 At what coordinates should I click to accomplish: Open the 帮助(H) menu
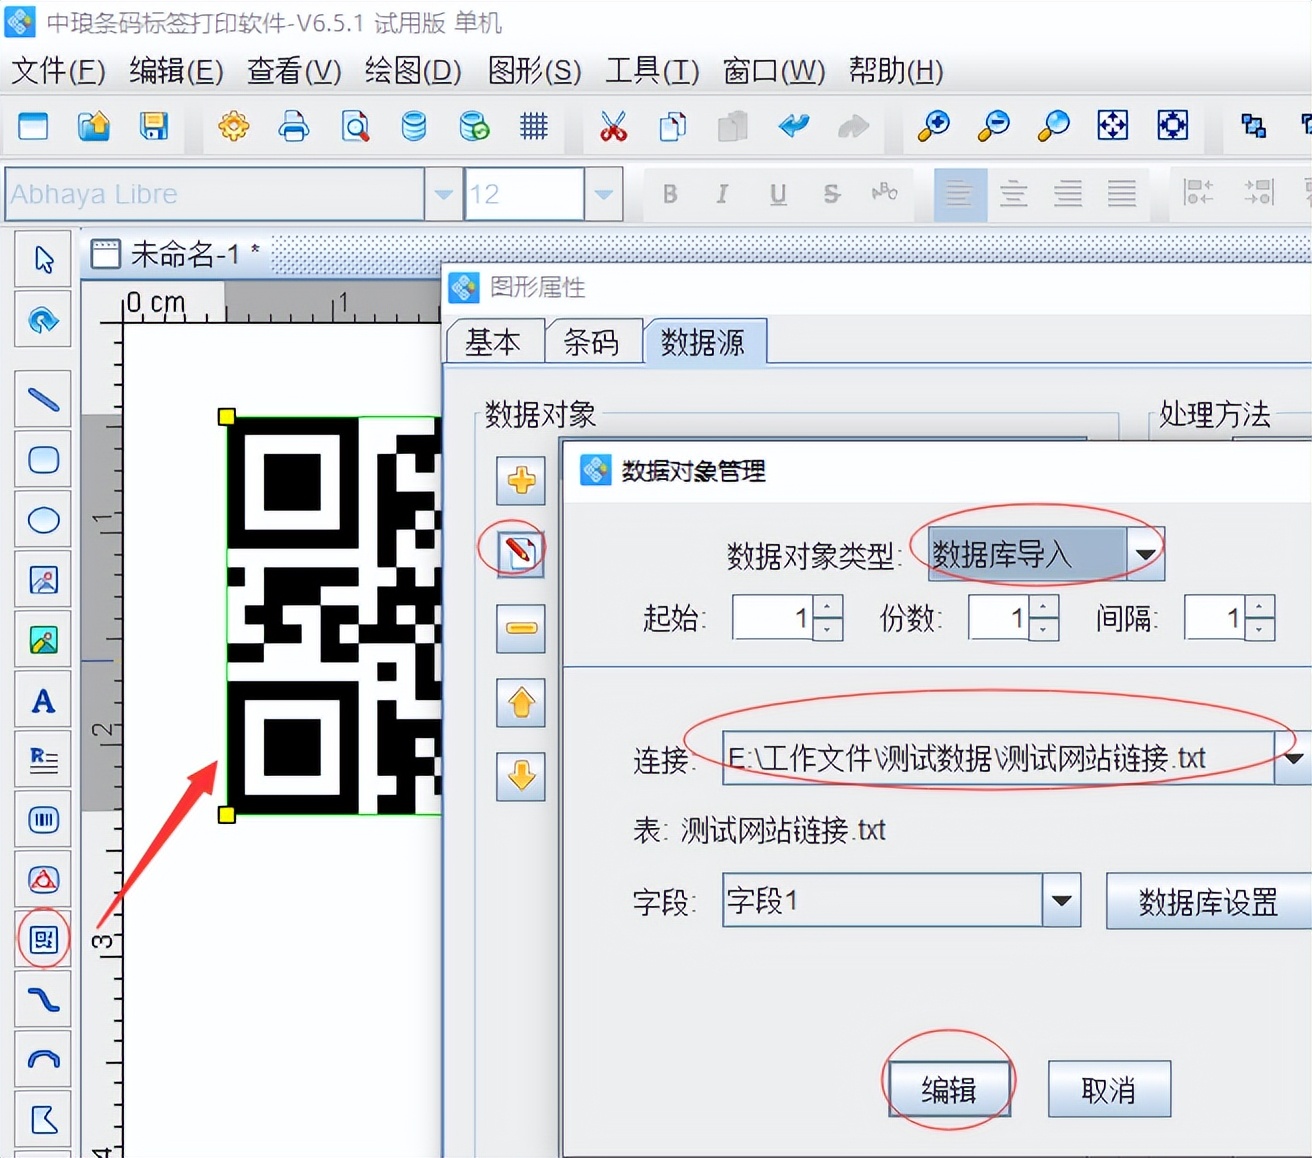896,71
